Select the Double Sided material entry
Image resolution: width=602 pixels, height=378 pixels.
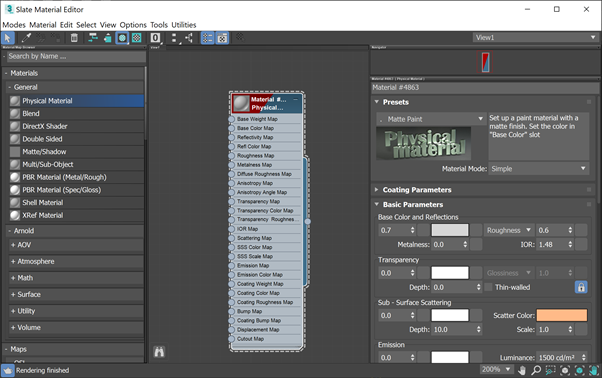[76, 139]
